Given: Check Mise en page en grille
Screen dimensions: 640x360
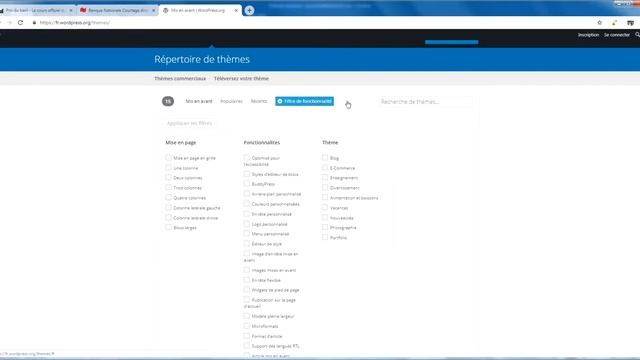Looking at the screenshot, I should [x=168, y=158].
